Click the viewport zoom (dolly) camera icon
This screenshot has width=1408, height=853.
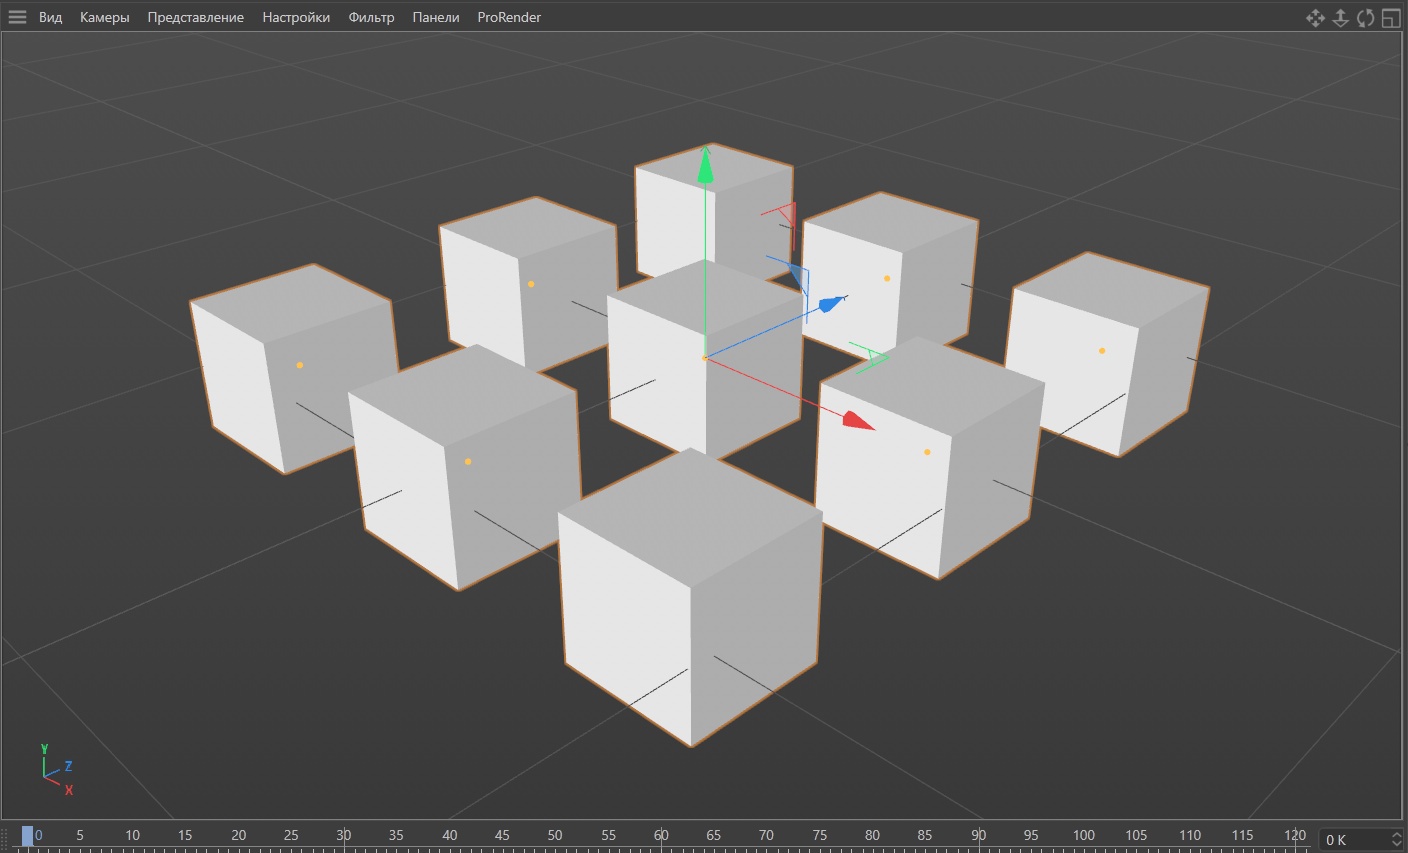(1341, 18)
